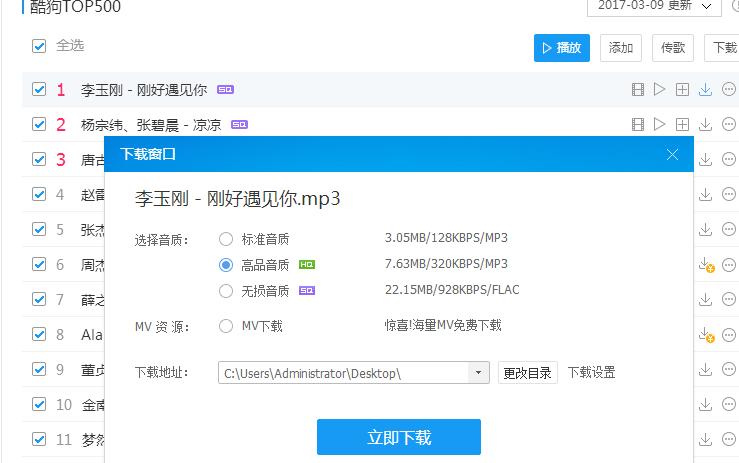739x463 pixels.
Task: Click the SQ badge beside 刚好遇见你
Action: pos(225,90)
